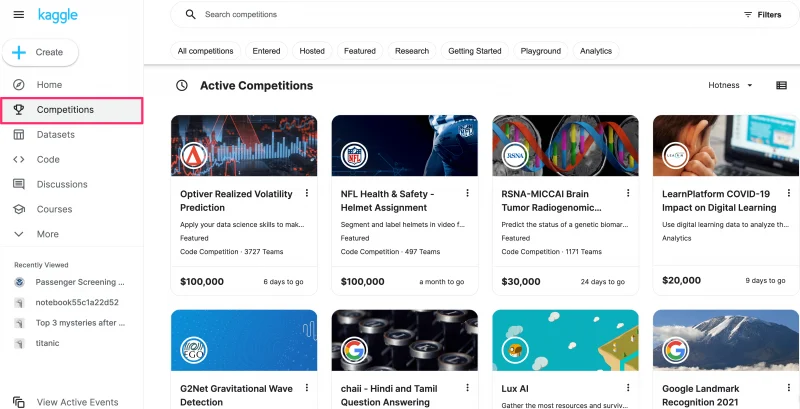Screen dimensions: 800x409
Task: Click the $100,000 prize on Optiver card
Action: (202, 282)
